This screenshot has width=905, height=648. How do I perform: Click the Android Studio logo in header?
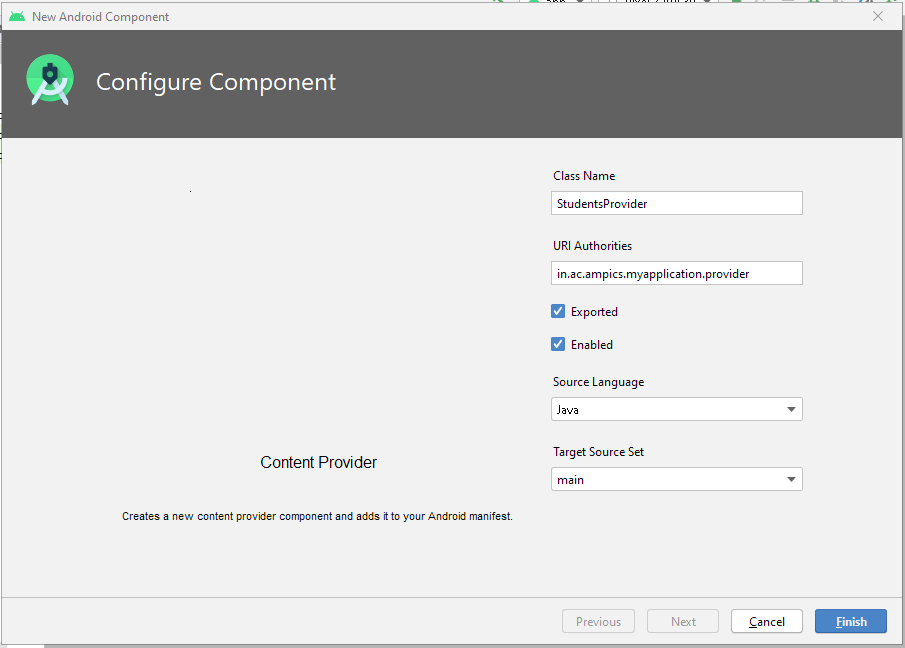tap(50, 80)
